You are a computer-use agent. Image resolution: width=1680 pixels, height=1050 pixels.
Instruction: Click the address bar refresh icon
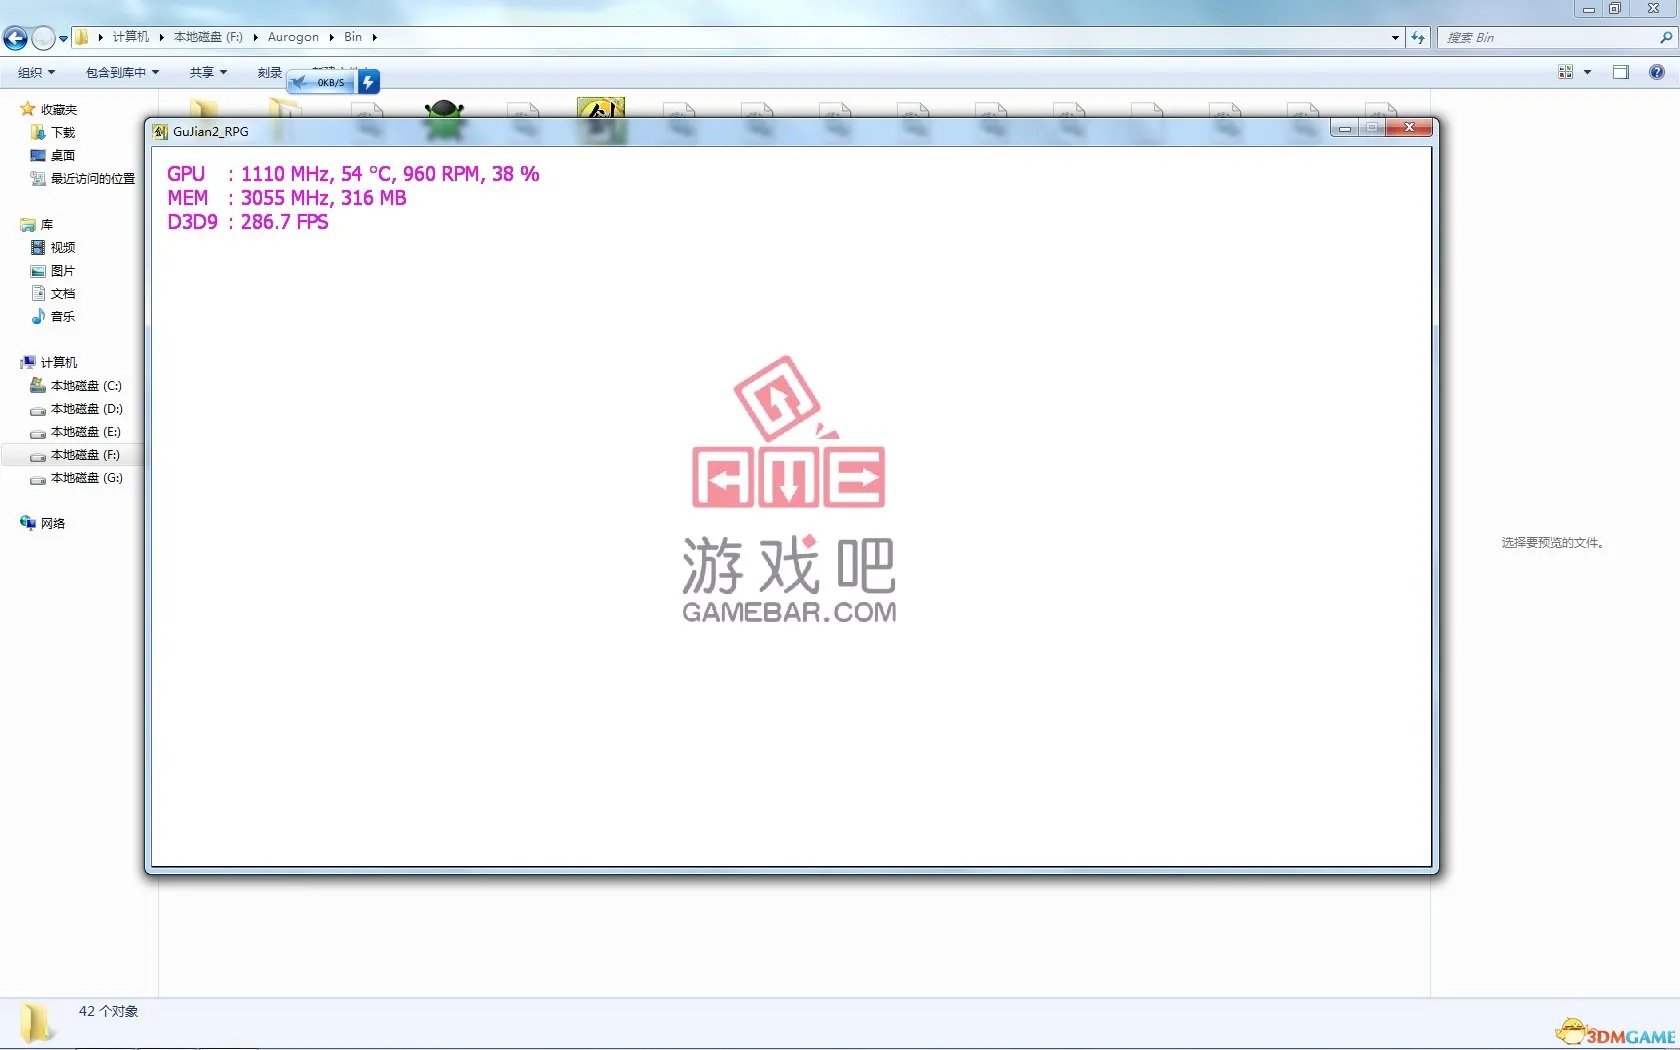(1418, 38)
